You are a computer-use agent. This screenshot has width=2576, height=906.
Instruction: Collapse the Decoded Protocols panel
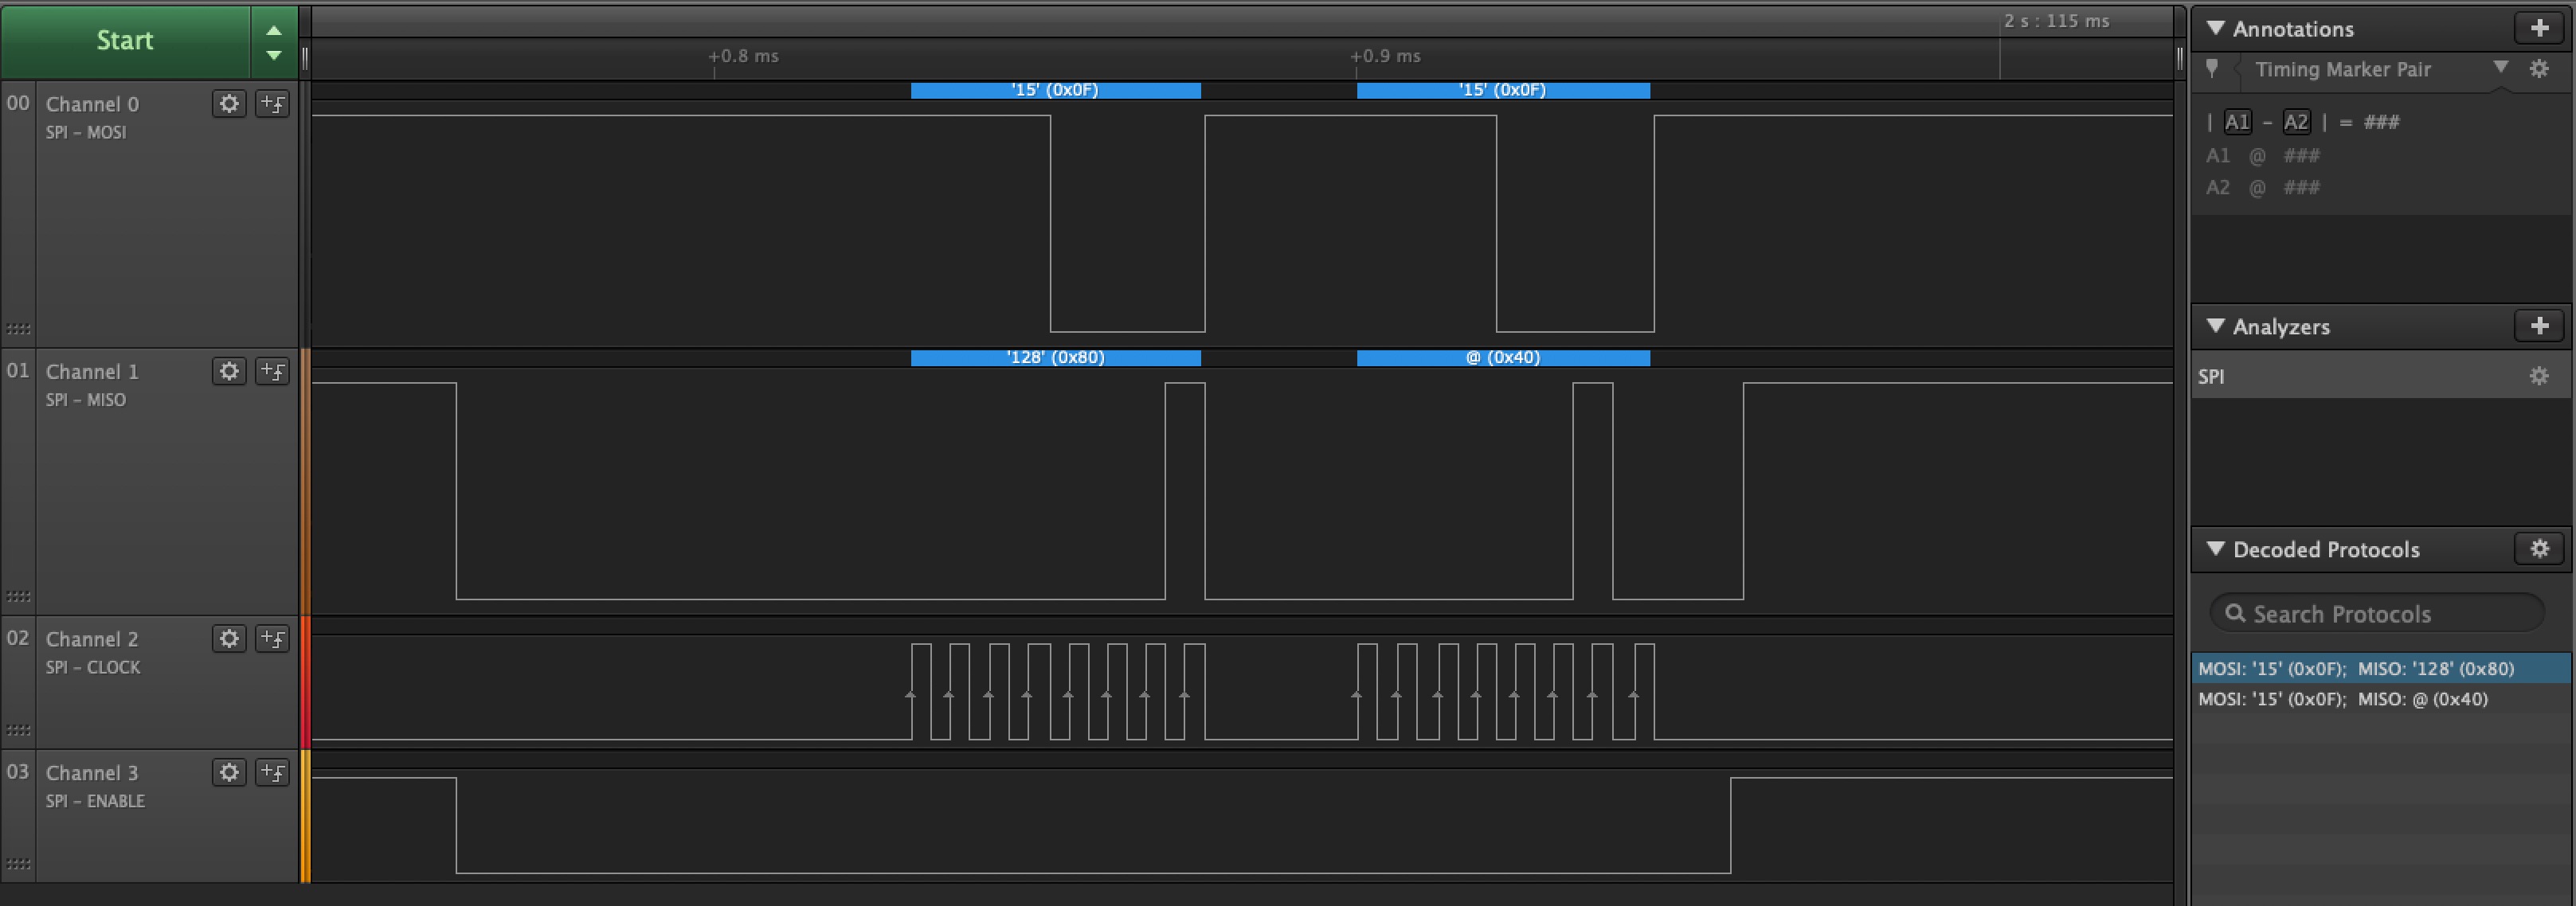pyautogui.click(x=2215, y=548)
